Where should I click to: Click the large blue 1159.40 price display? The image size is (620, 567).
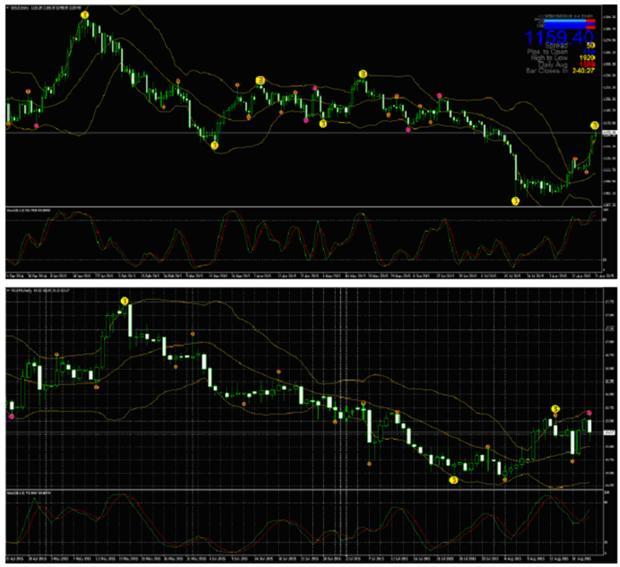[x=559, y=38]
